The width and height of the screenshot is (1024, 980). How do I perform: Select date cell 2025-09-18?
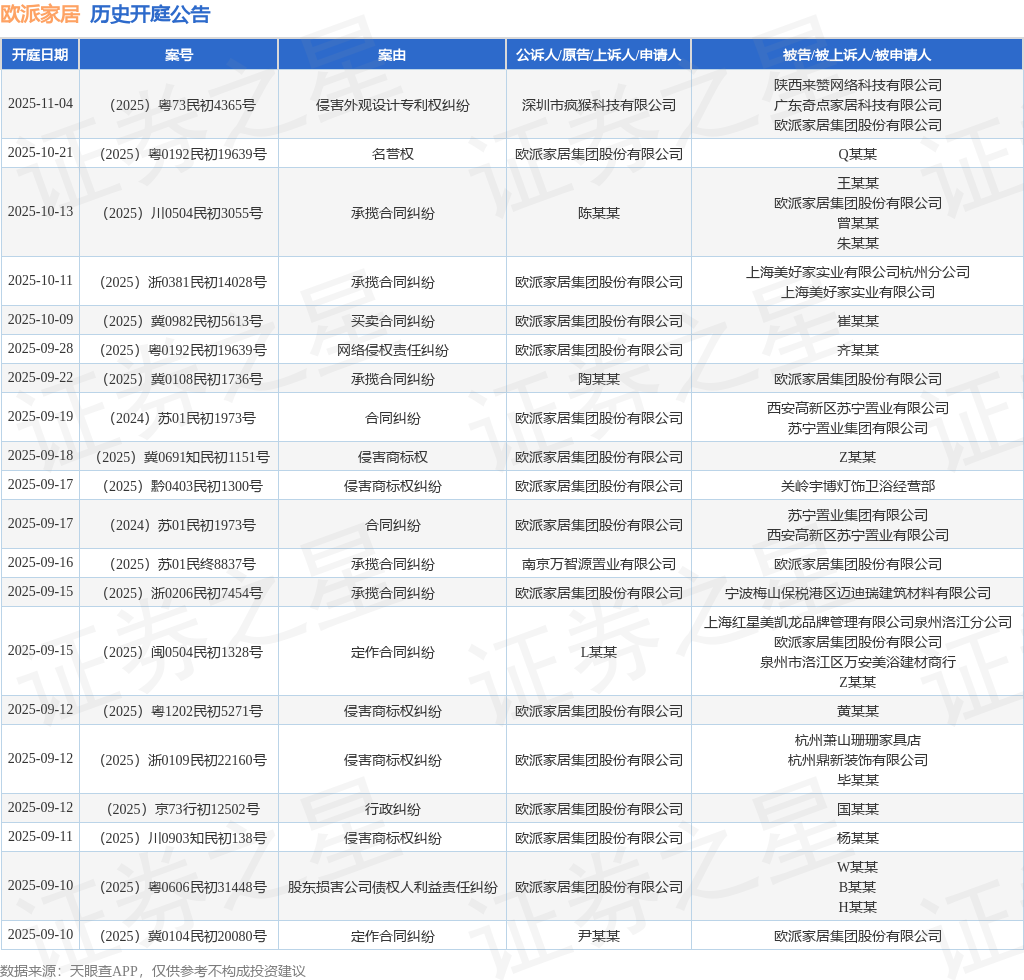(x=40, y=456)
